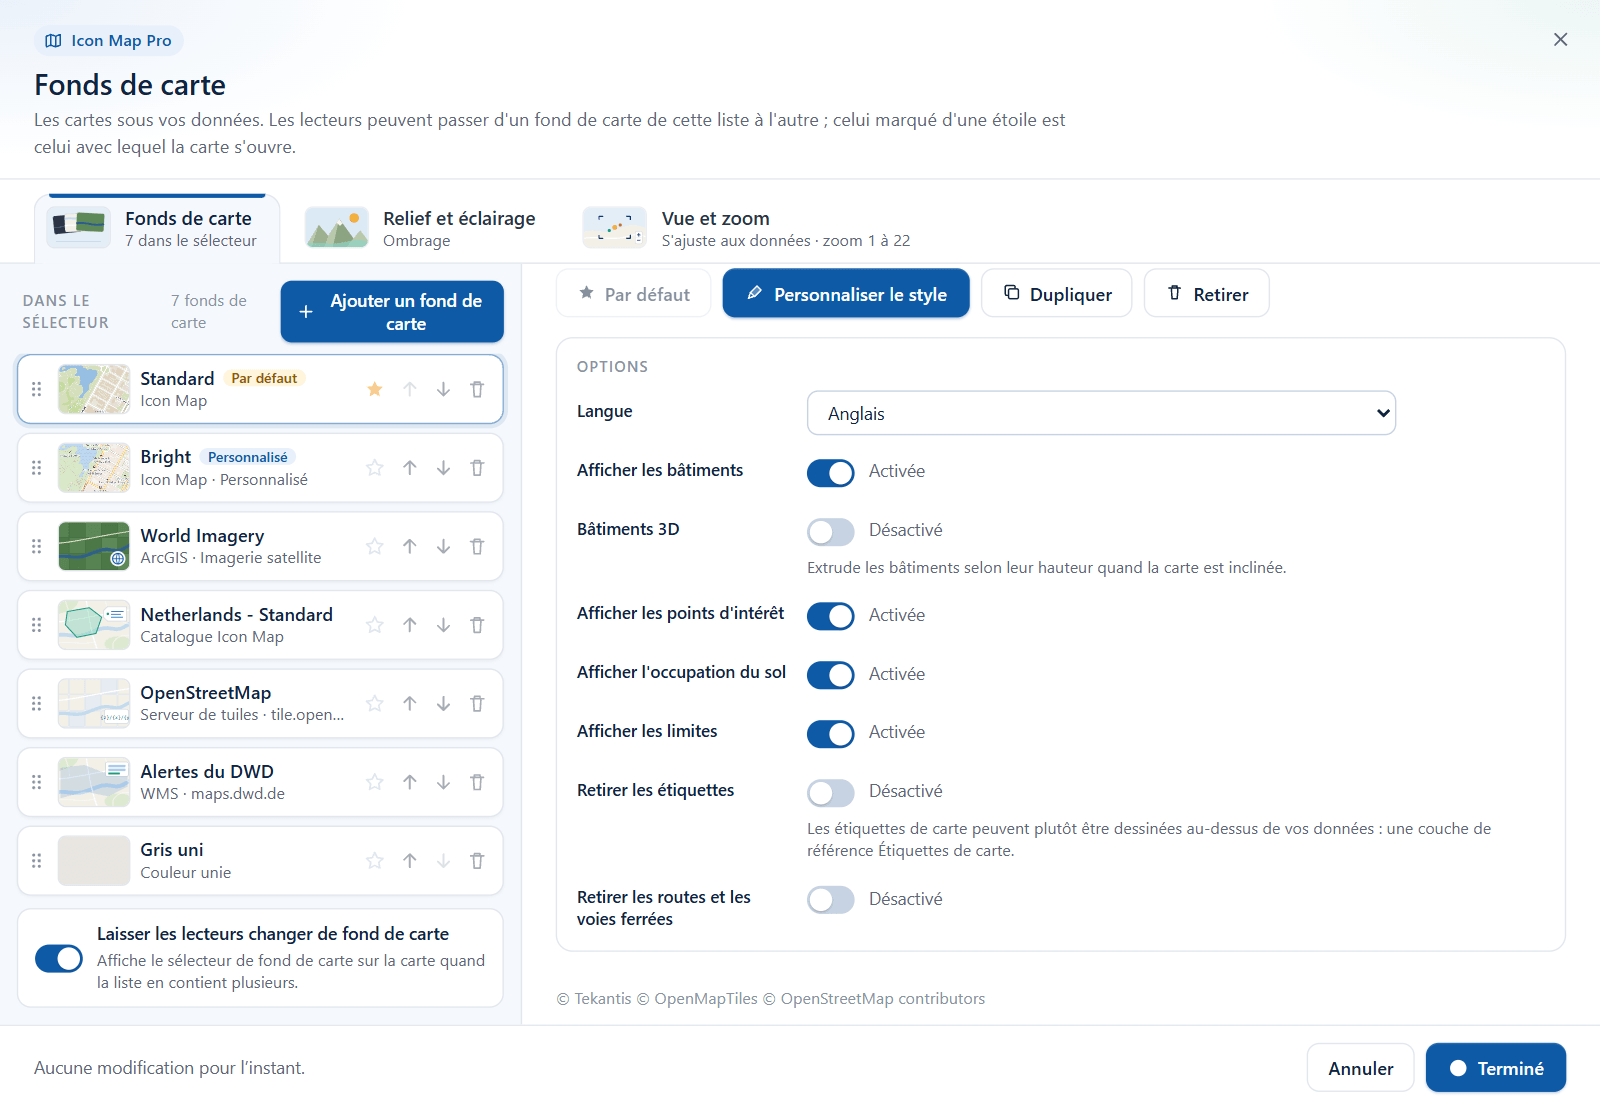Click the drag handle of the Bright row

(37, 468)
